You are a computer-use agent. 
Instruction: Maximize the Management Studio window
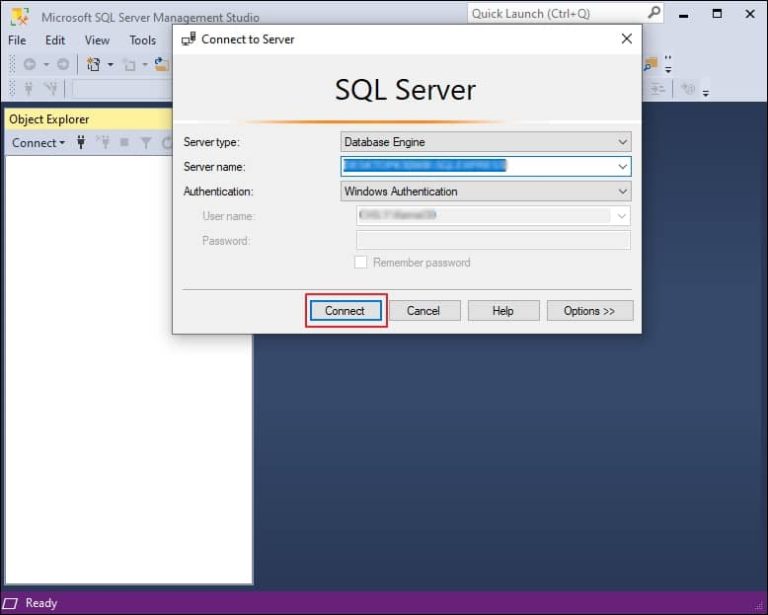pos(717,14)
